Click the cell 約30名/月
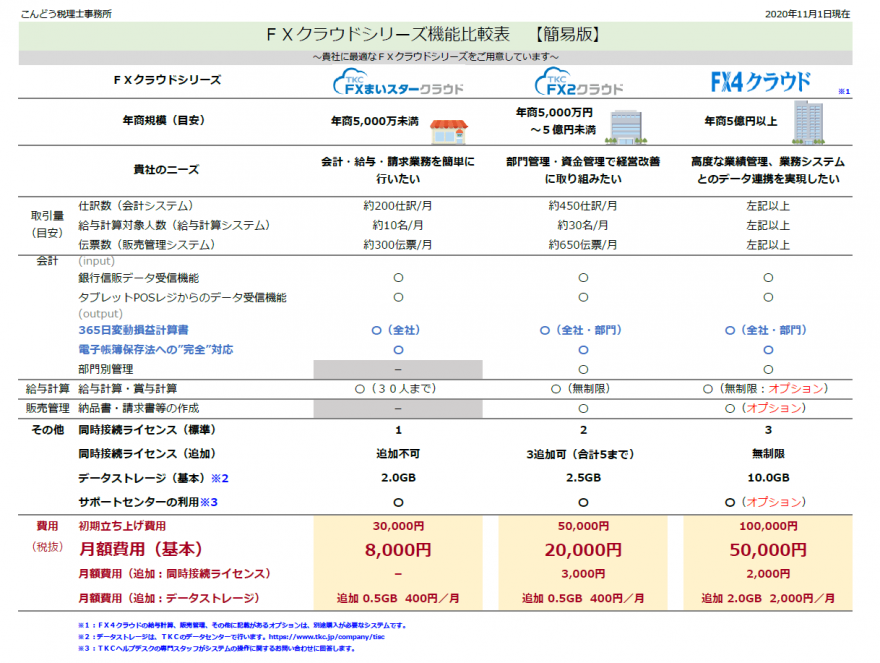Image resolution: width=880 pixels, height=663 pixels. (583, 225)
